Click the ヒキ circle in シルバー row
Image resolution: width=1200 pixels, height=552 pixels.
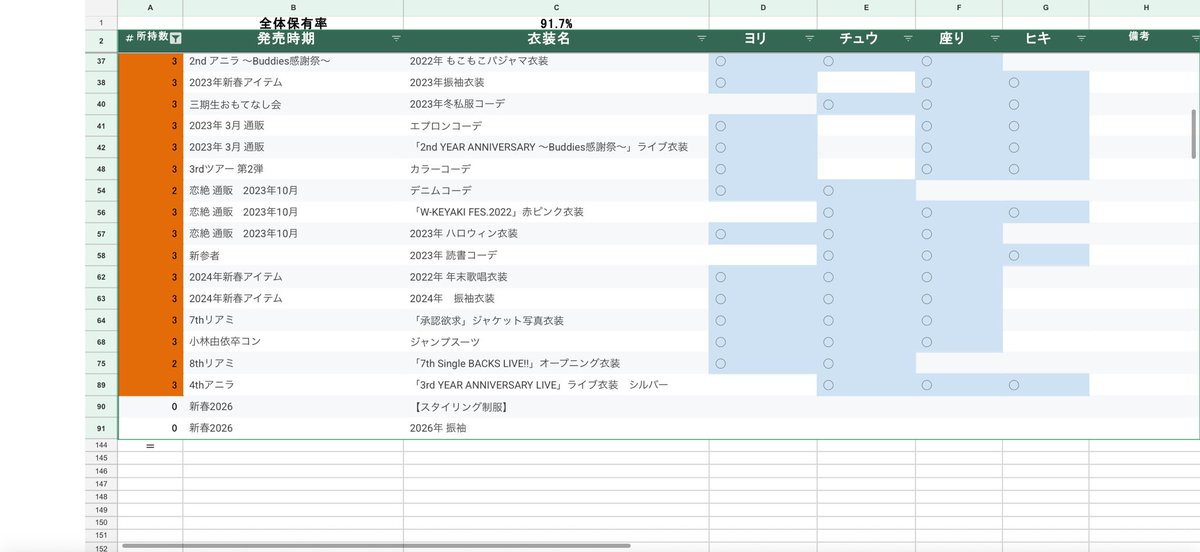click(1013, 385)
